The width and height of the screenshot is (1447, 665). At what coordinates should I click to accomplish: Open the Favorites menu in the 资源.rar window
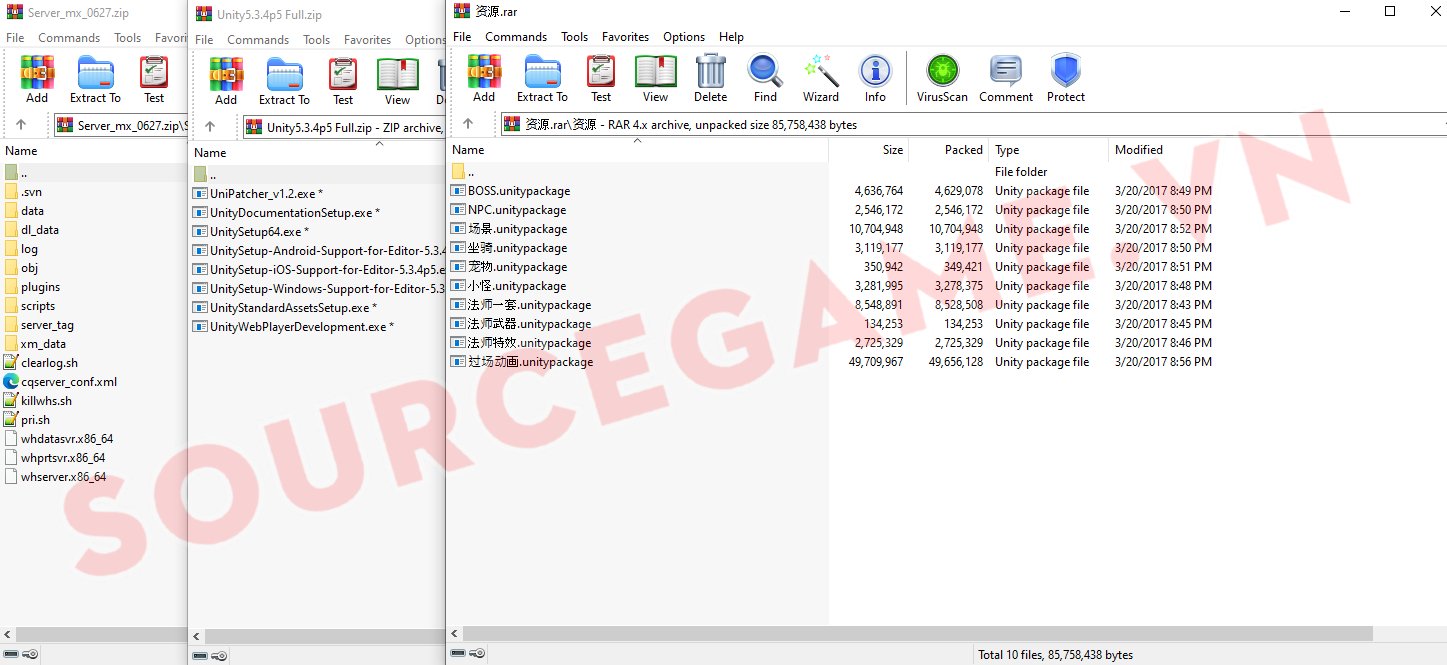626,37
